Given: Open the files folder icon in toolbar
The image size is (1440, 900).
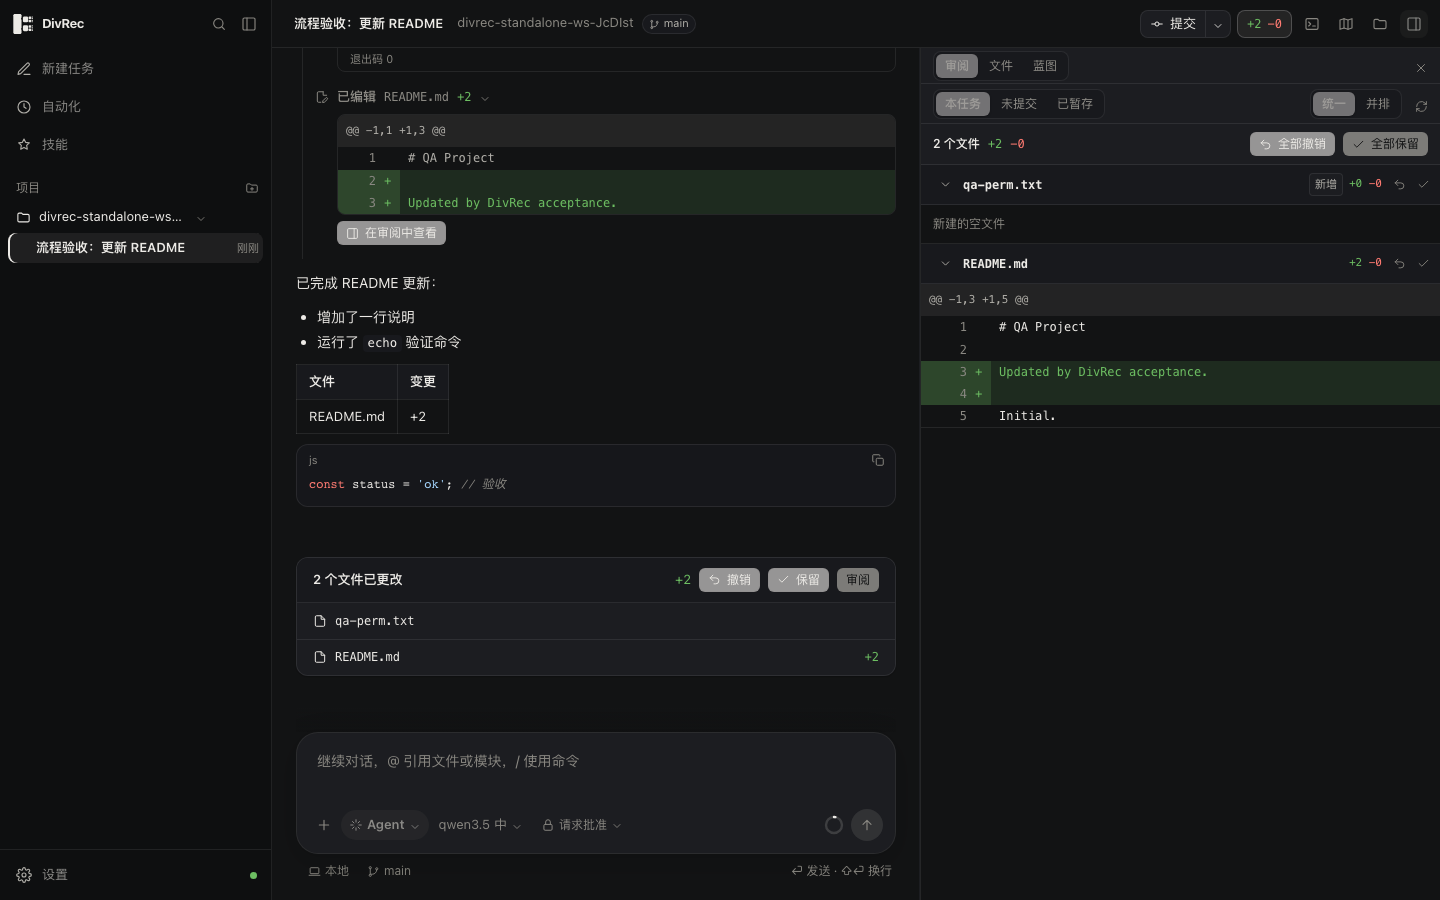Looking at the screenshot, I should (1380, 24).
